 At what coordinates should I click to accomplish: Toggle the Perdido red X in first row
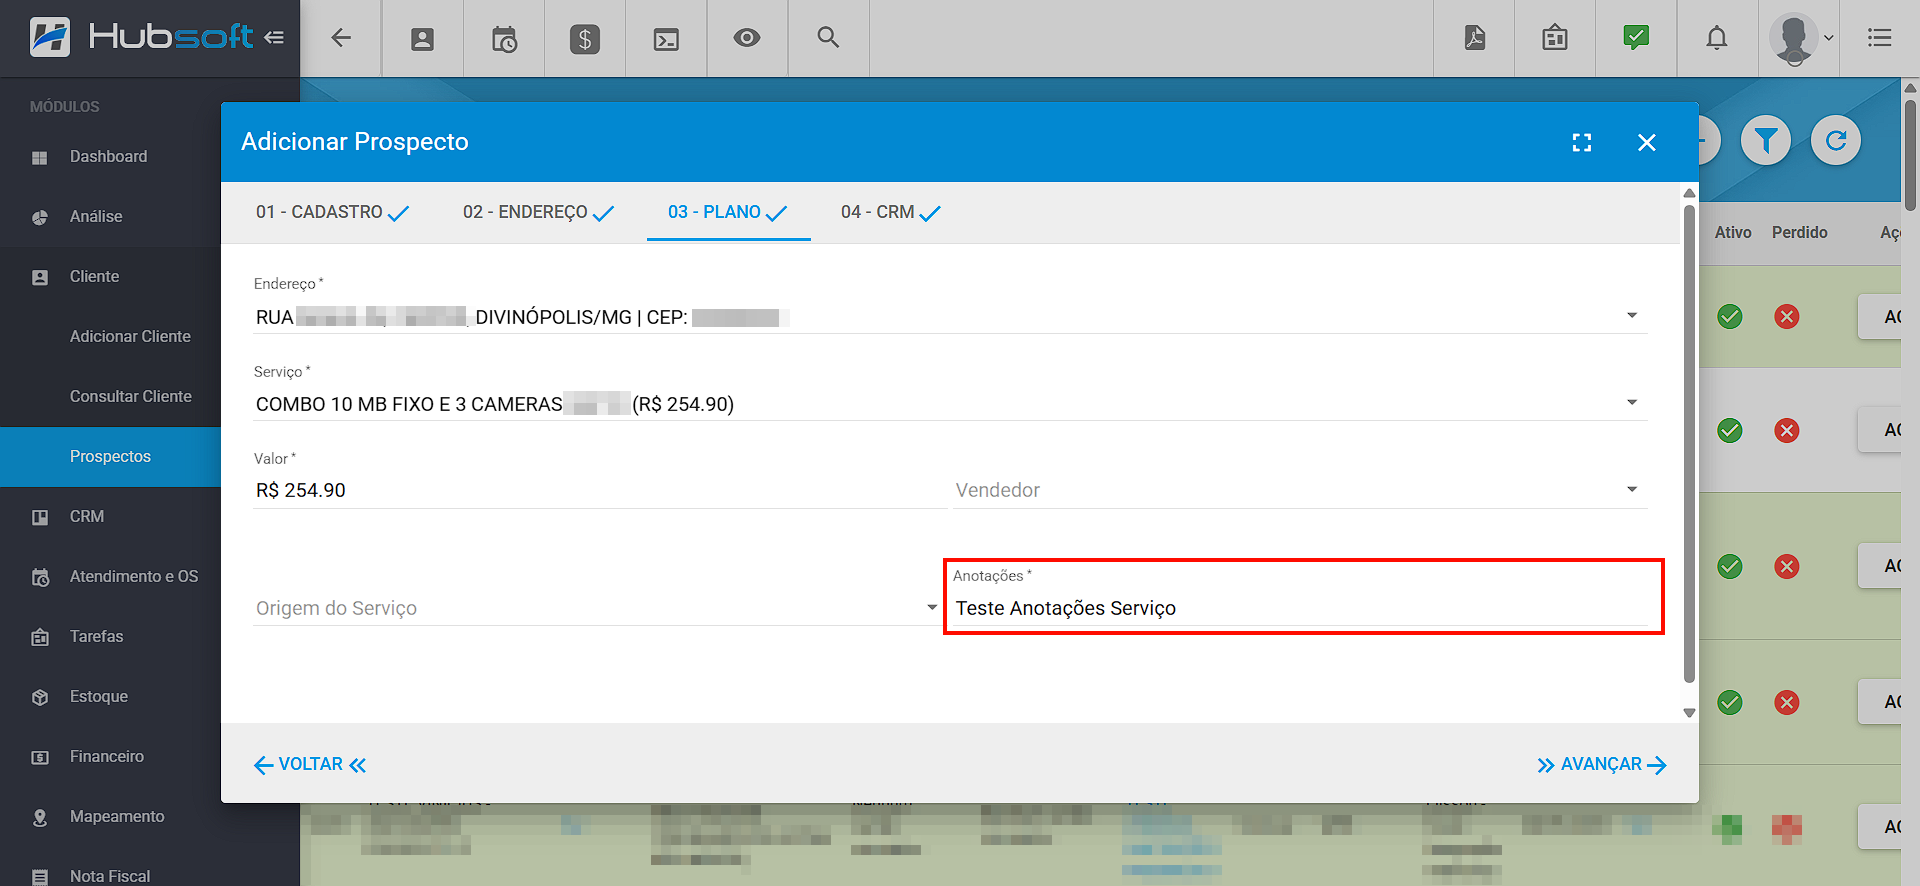pos(1787,317)
